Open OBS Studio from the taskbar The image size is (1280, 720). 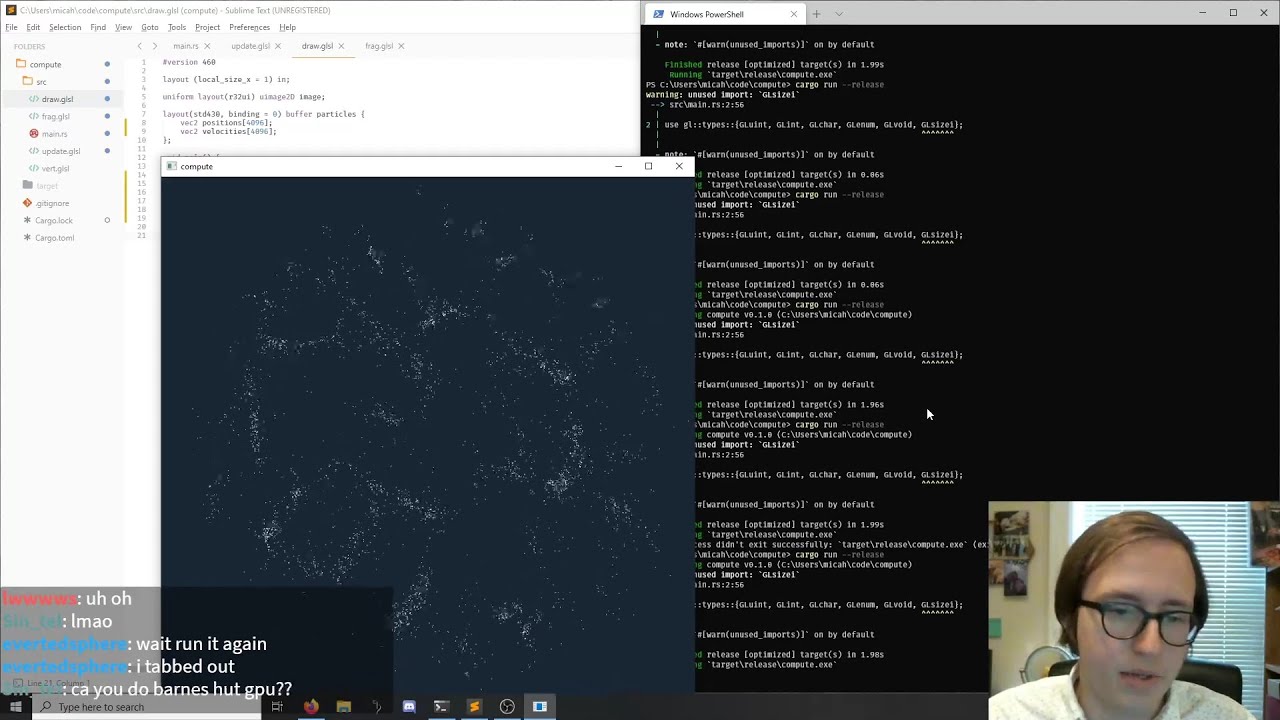pyautogui.click(x=507, y=707)
